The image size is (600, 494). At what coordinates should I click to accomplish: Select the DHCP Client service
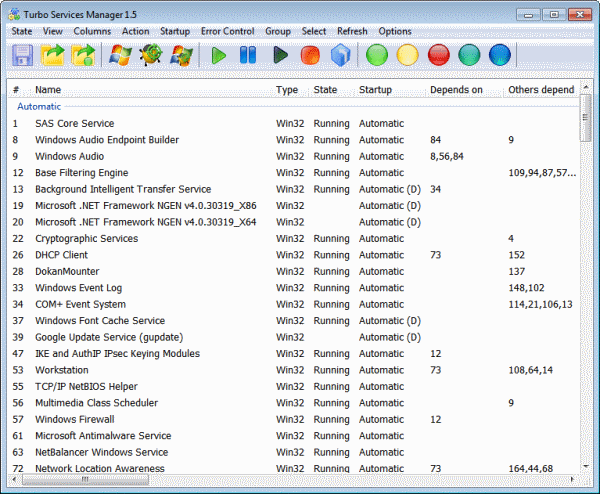pos(293,255)
